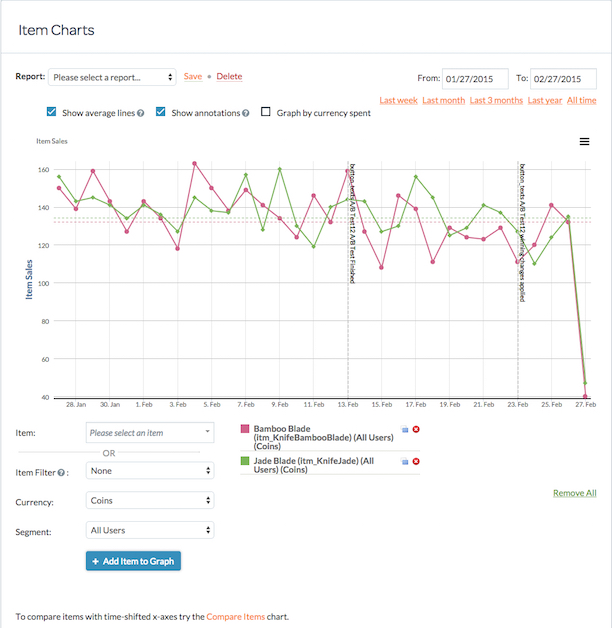This screenshot has width=612, height=628.
Task: Uncheck the Show average lines checkbox
Action: tap(51, 112)
